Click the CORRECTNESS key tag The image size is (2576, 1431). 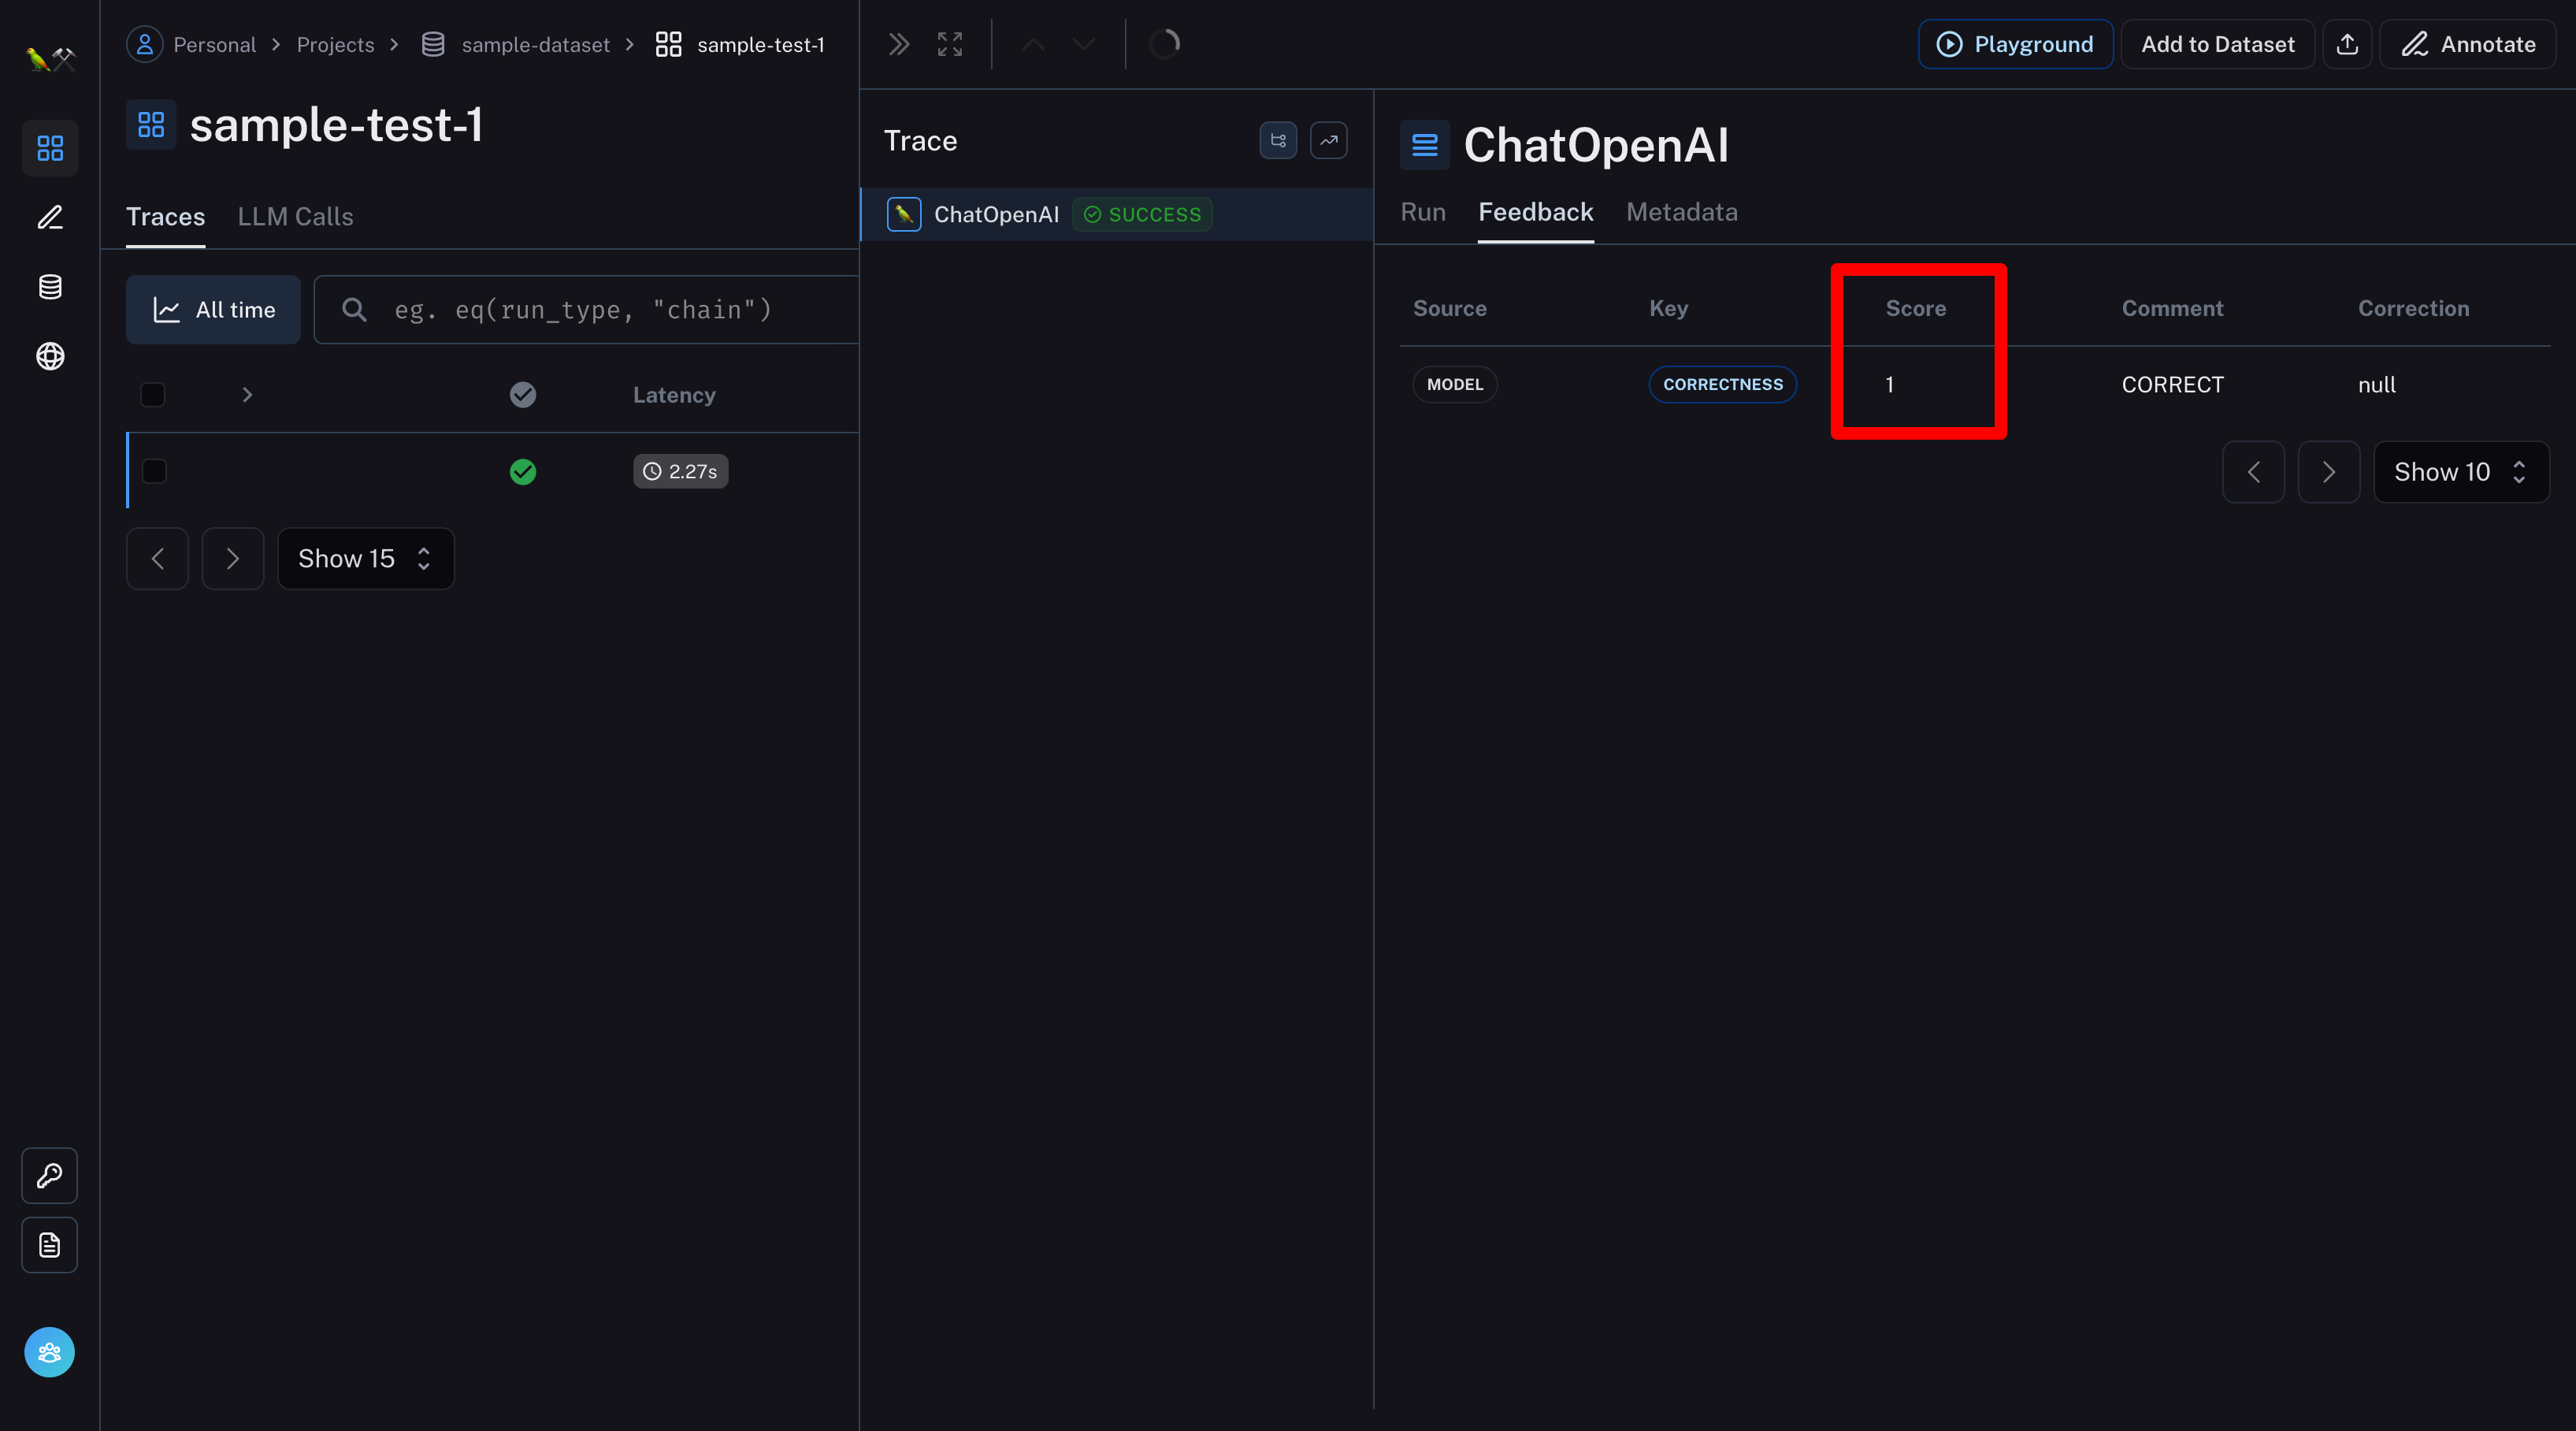click(1723, 384)
